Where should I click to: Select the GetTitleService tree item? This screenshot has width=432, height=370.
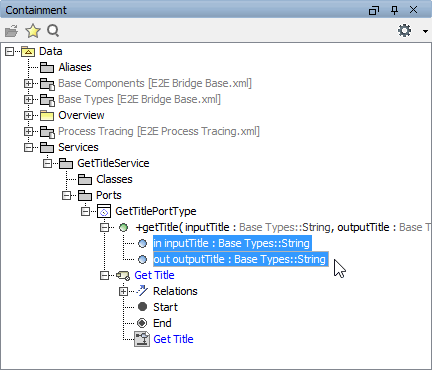[113, 163]
